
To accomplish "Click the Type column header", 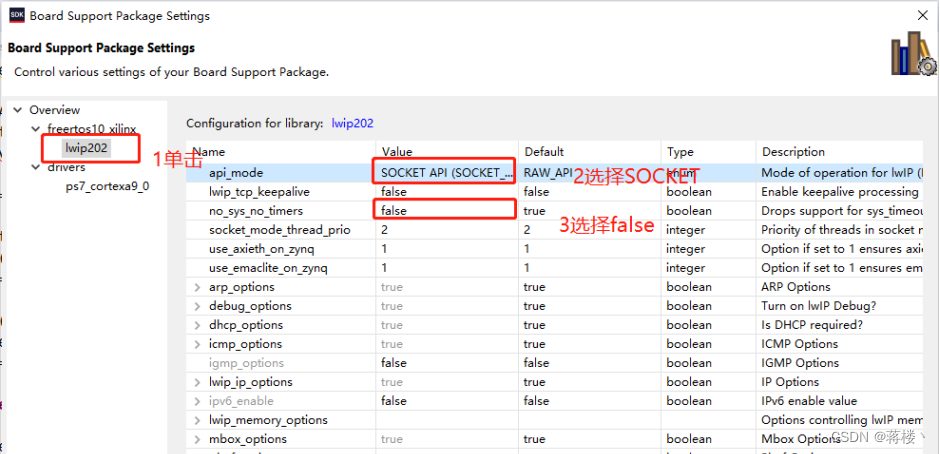I will coord(709,152).
